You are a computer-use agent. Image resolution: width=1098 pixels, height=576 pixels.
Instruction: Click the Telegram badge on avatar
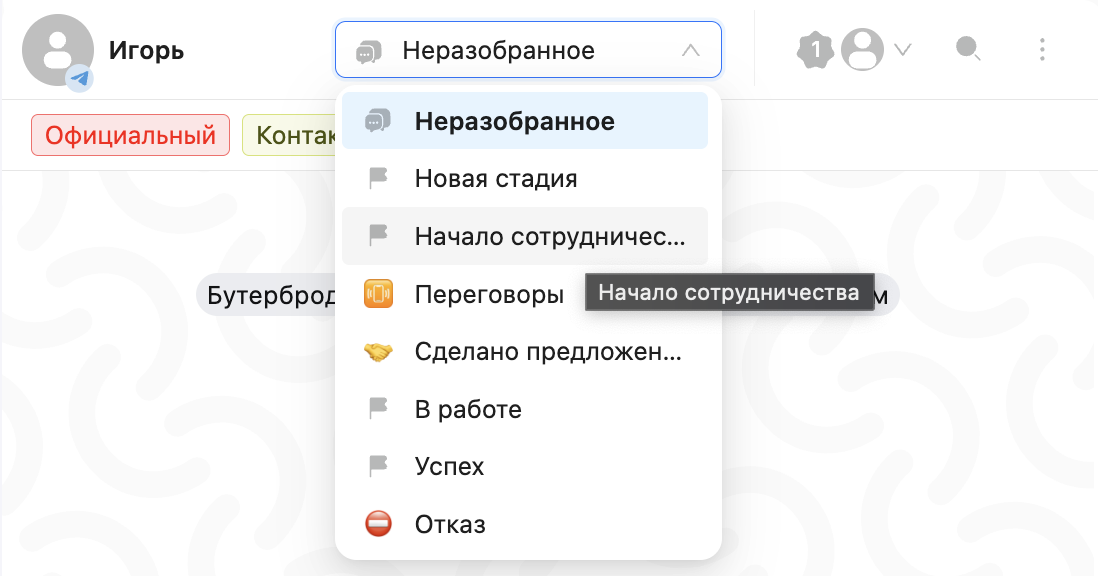coord(80,78)
